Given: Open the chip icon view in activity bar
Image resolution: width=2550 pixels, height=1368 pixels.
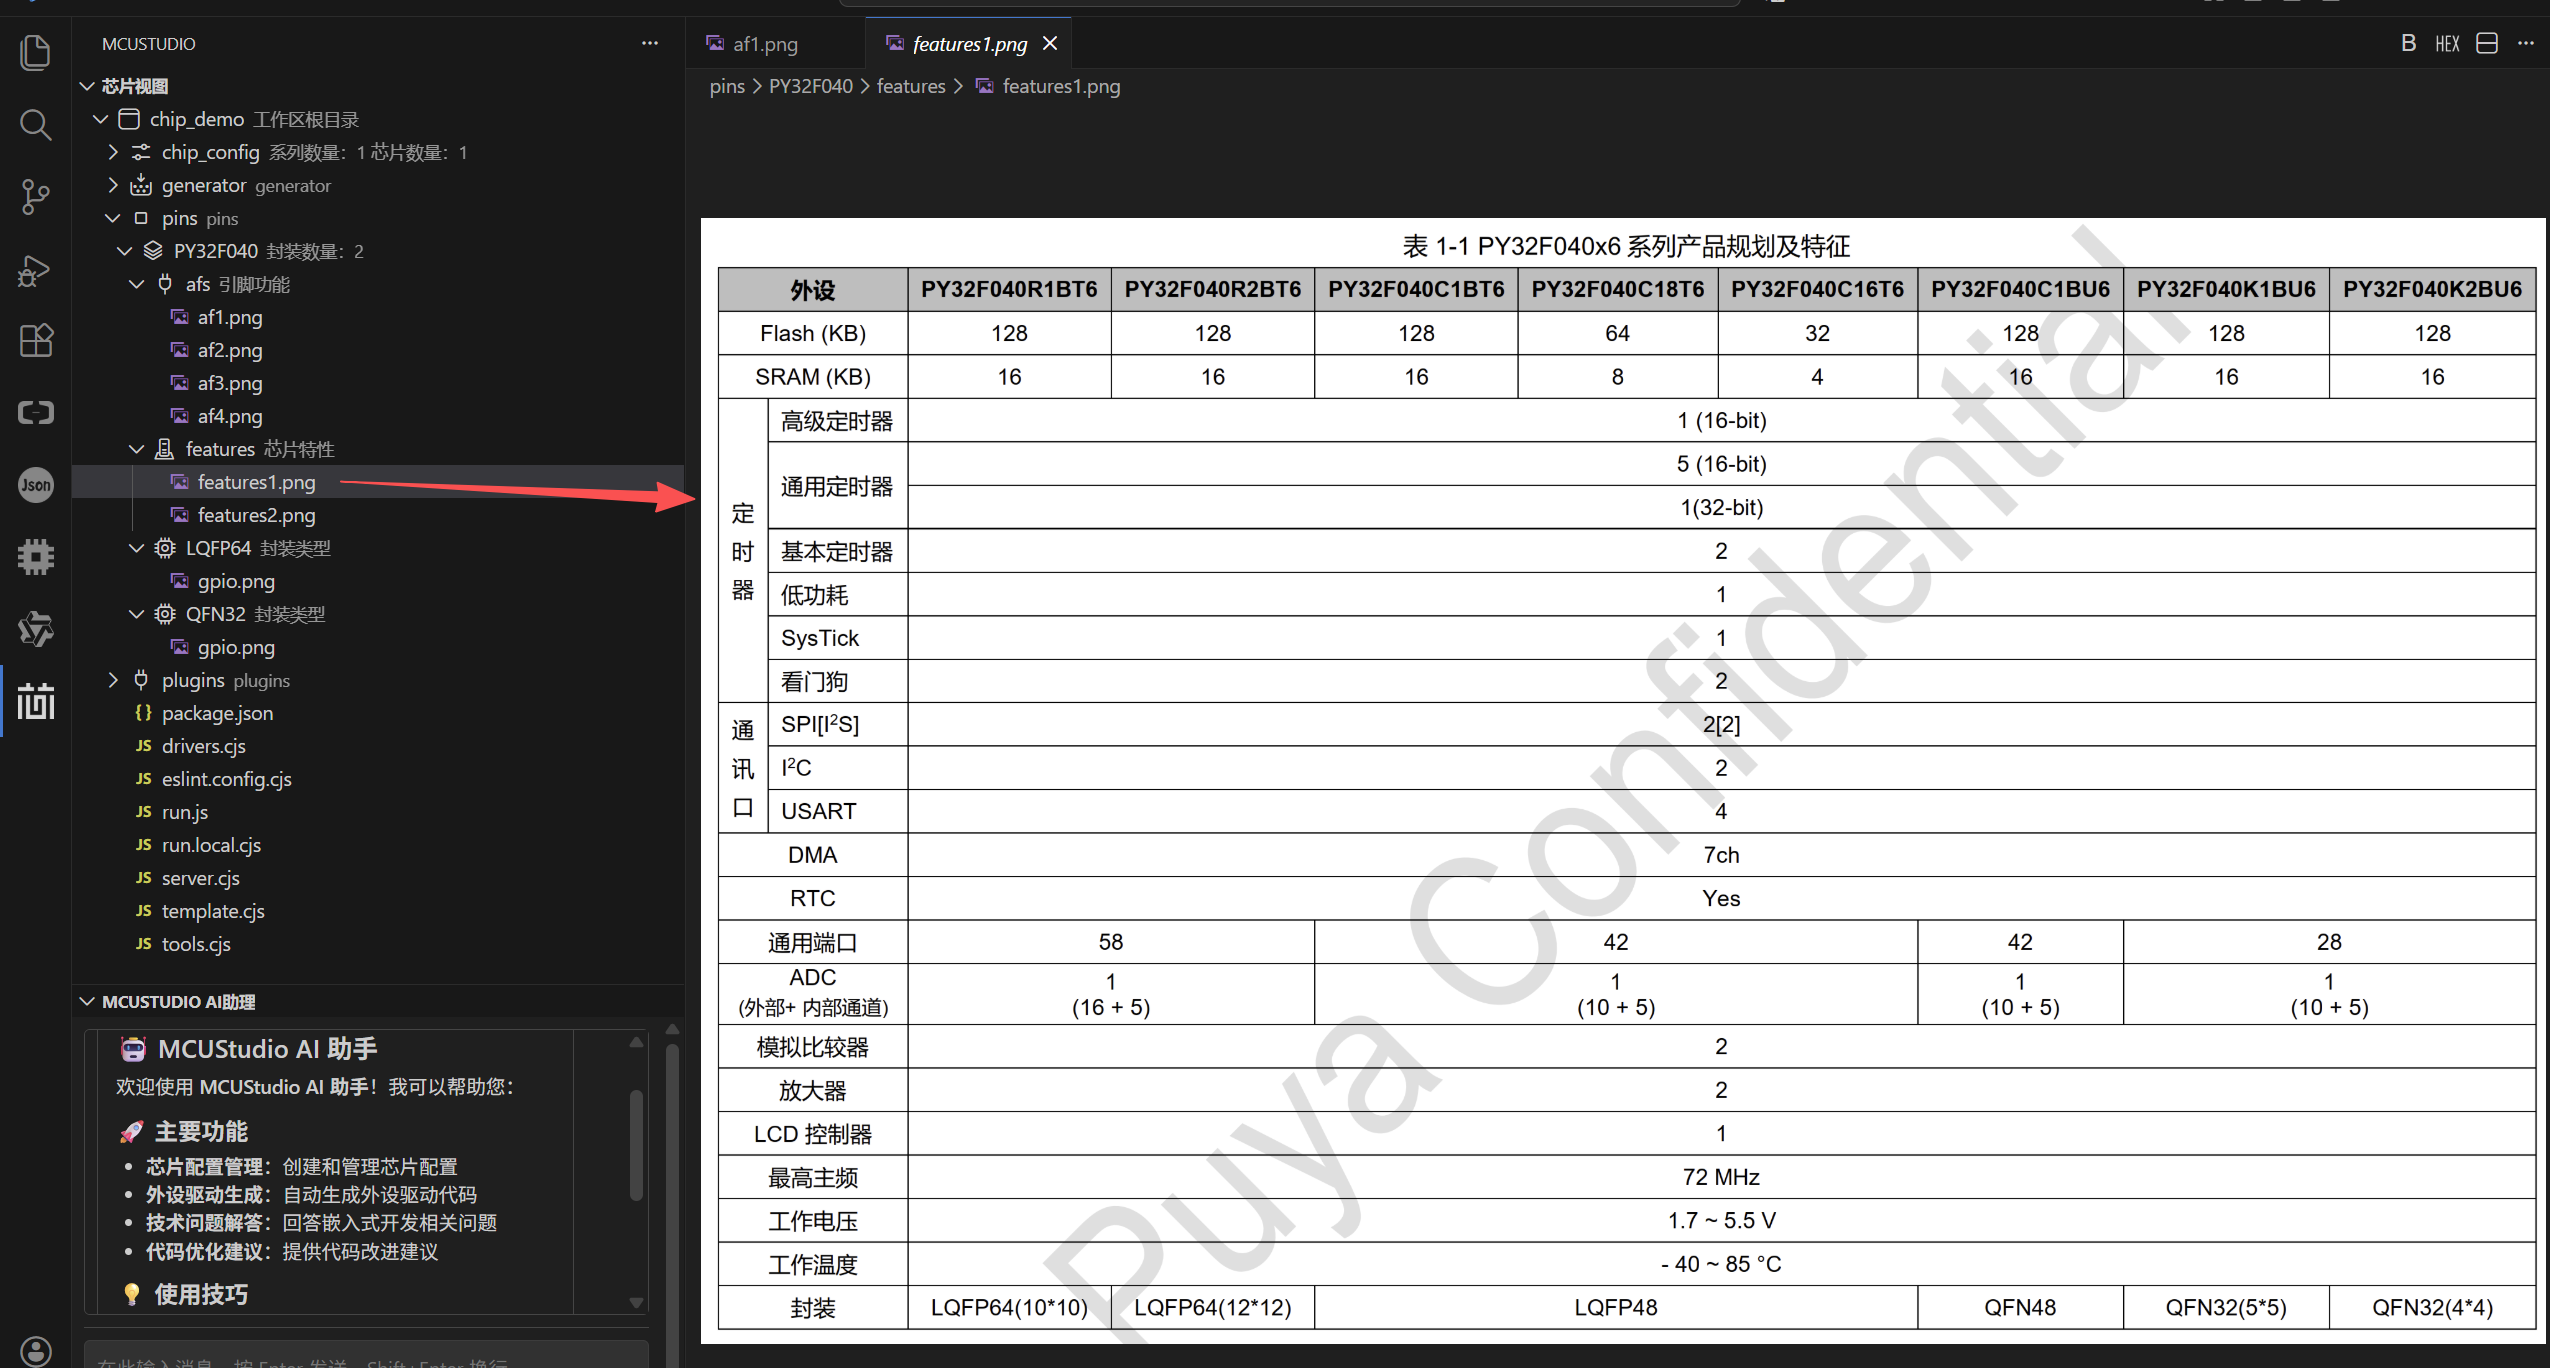Looking at the screenshot, I should (x=35, y=557).
